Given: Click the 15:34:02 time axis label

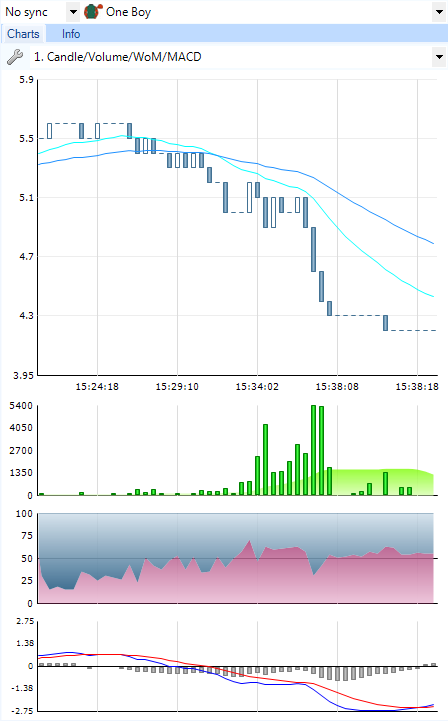Looking at the screenshot, I should pyautogui.click(x=257, y=387).
